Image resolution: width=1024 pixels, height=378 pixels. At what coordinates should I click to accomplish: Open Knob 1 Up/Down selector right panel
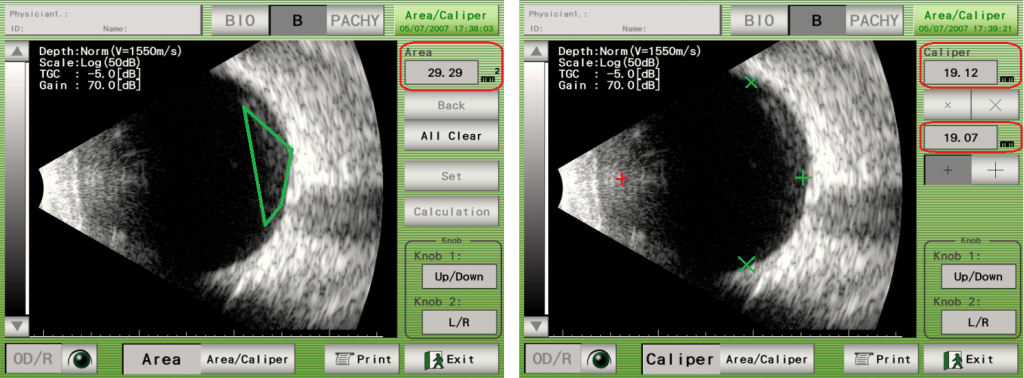tap(978, 277)
